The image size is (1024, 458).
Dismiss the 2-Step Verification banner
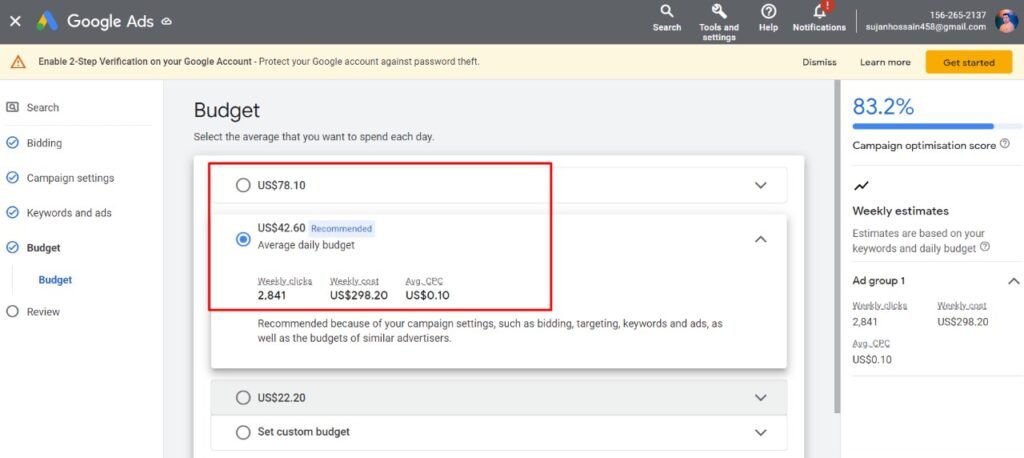[818, 62]
